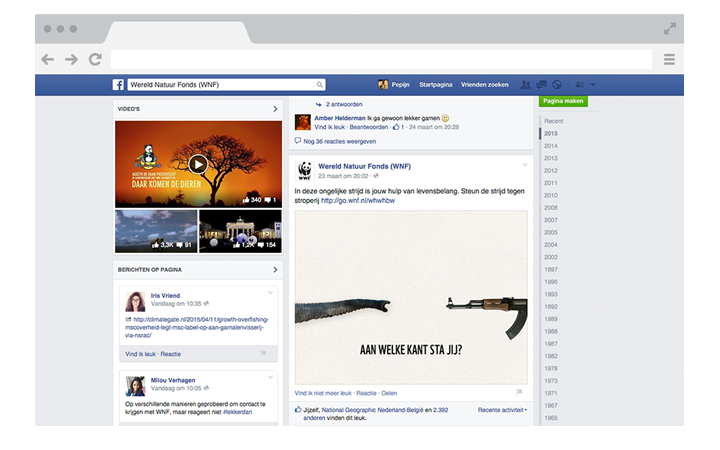Image resolution: width=720 pixels, height=450 pixels.
Task: Open Vrienden zoeken
Action: (x=484, y=84)
